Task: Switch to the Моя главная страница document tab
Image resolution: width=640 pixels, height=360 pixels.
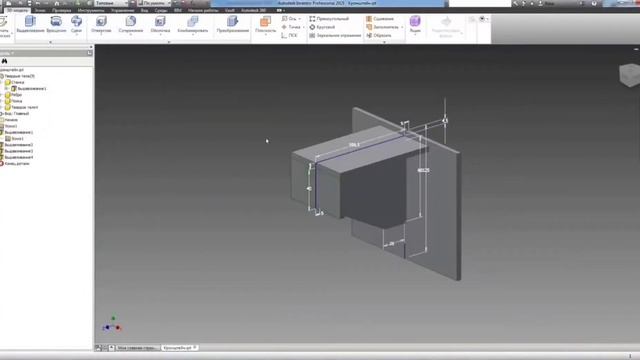Action: (x=137, y=348)
